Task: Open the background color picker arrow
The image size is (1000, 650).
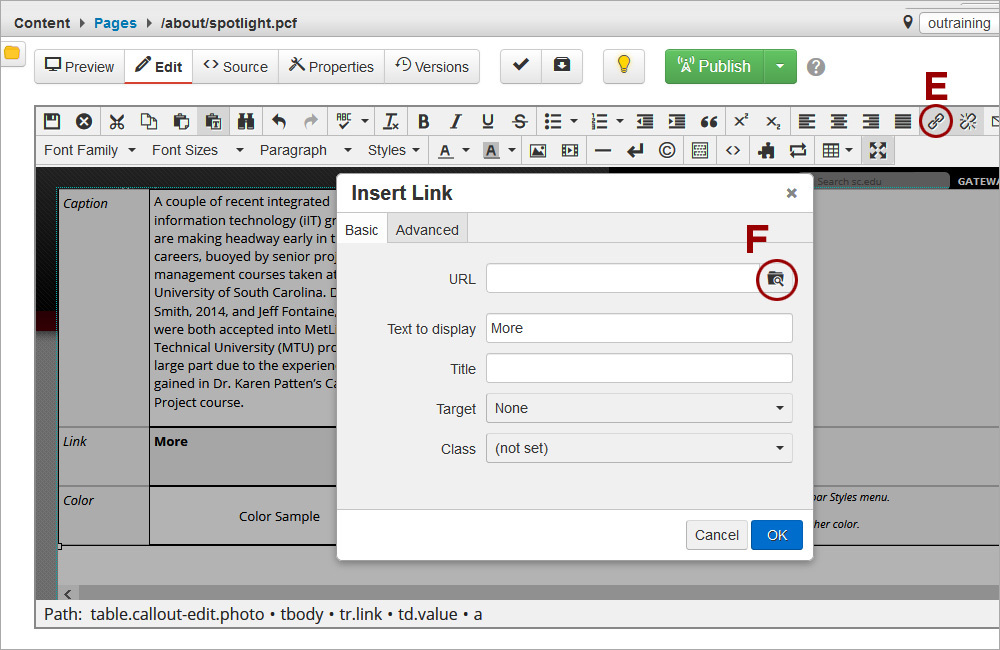Action: pyautogui.click(x=511, y=151)
